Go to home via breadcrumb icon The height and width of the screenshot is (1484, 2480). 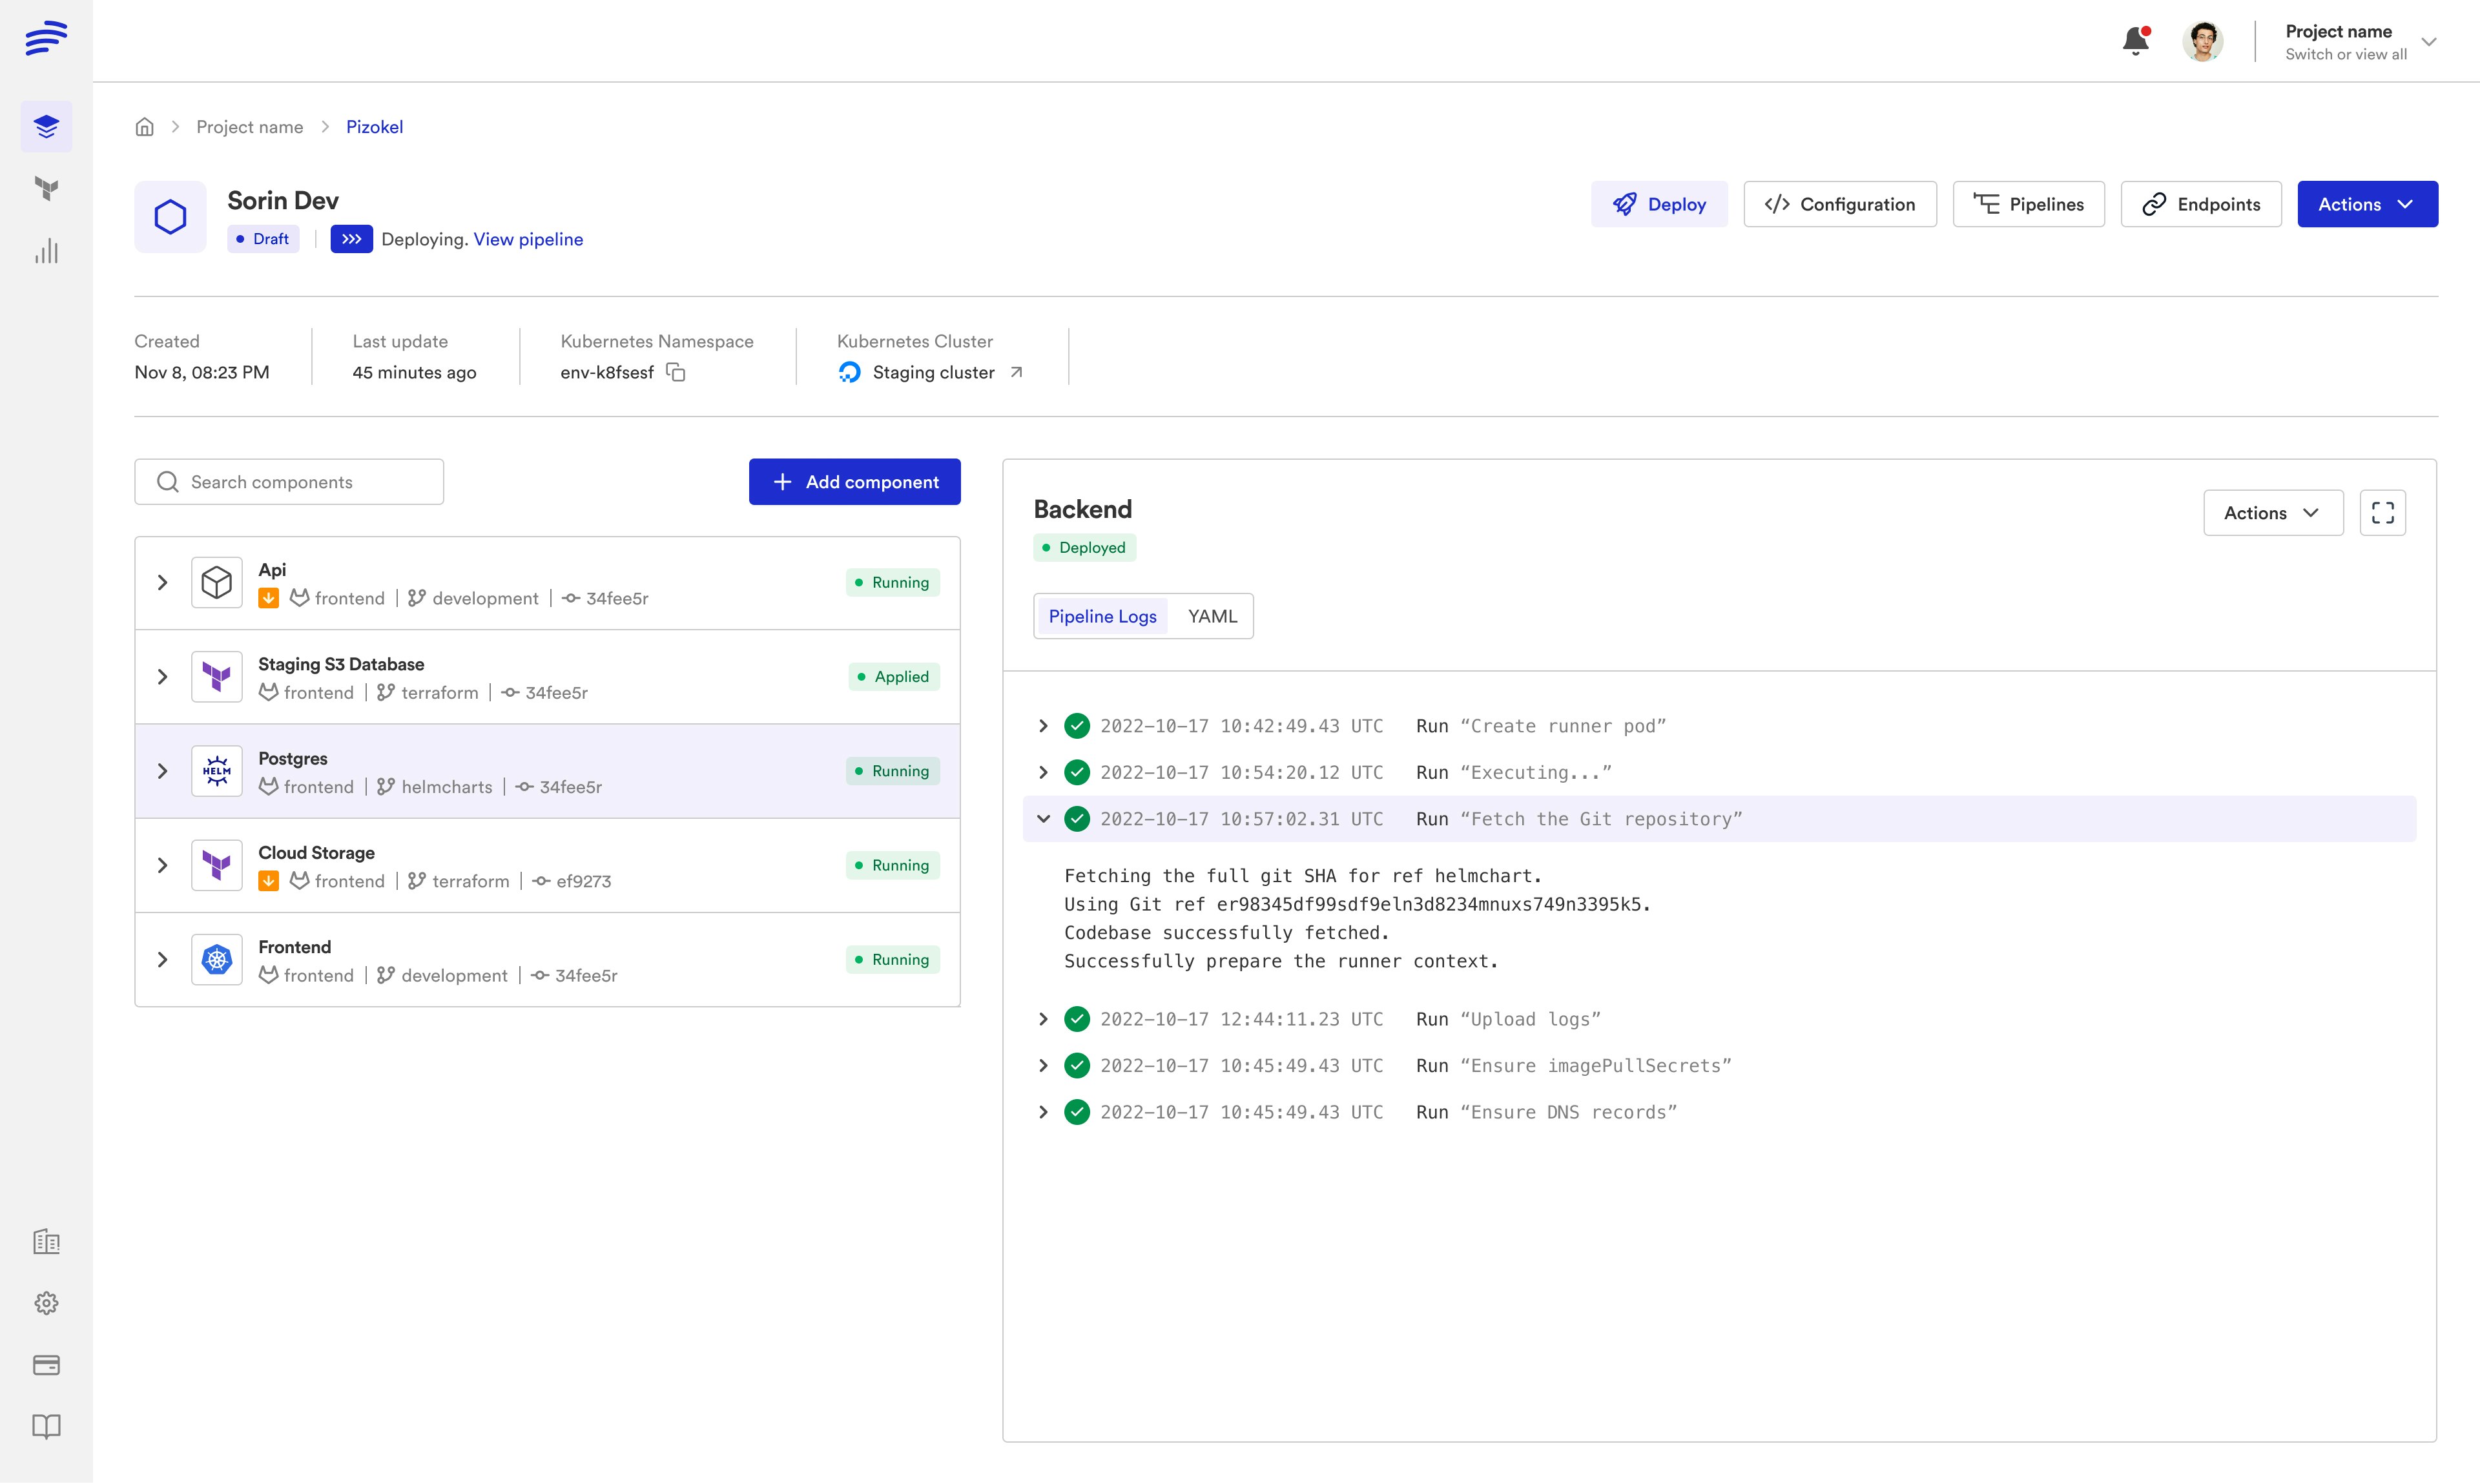click(145, 127)
